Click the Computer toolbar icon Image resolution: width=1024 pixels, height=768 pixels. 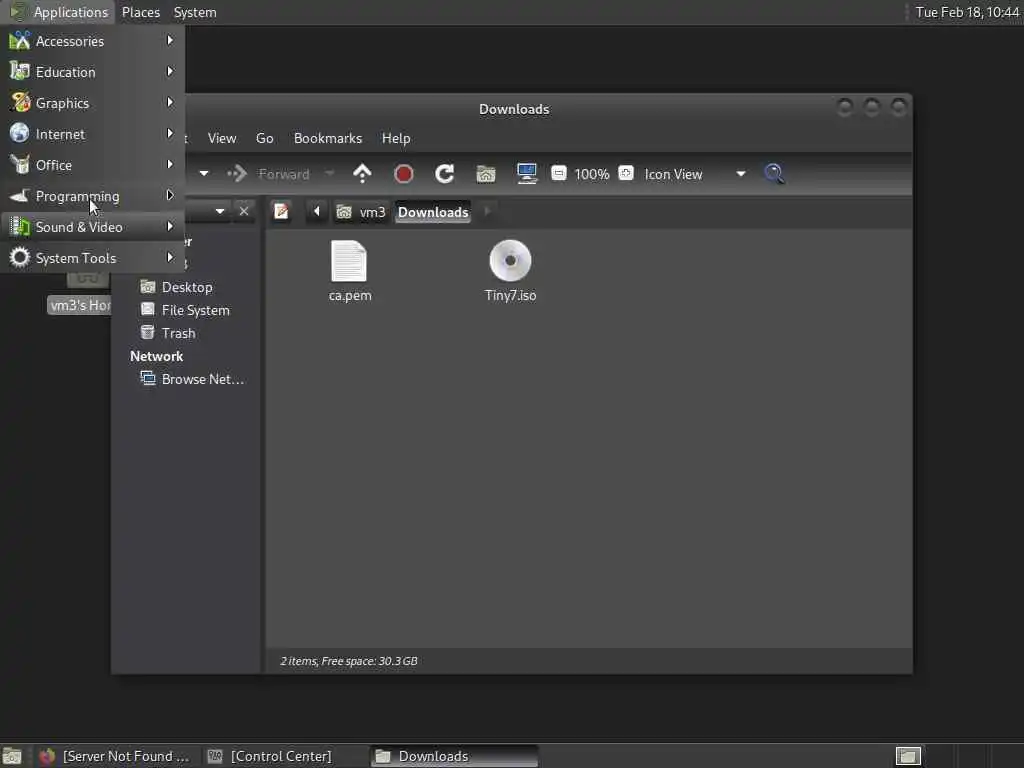[x=526, y=174]
